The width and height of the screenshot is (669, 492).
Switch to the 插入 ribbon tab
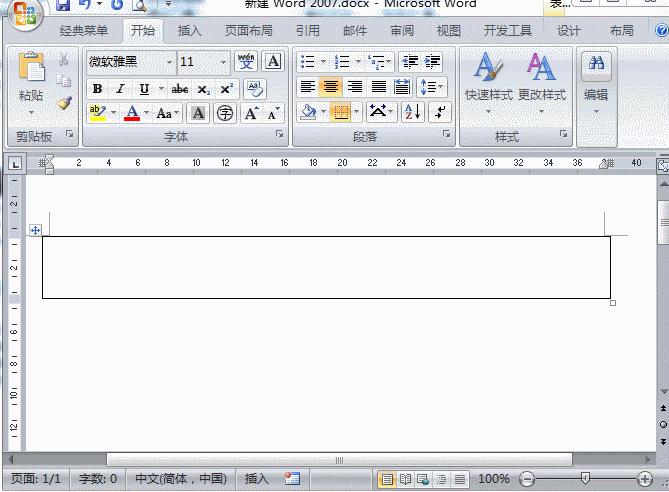[189, 31]
